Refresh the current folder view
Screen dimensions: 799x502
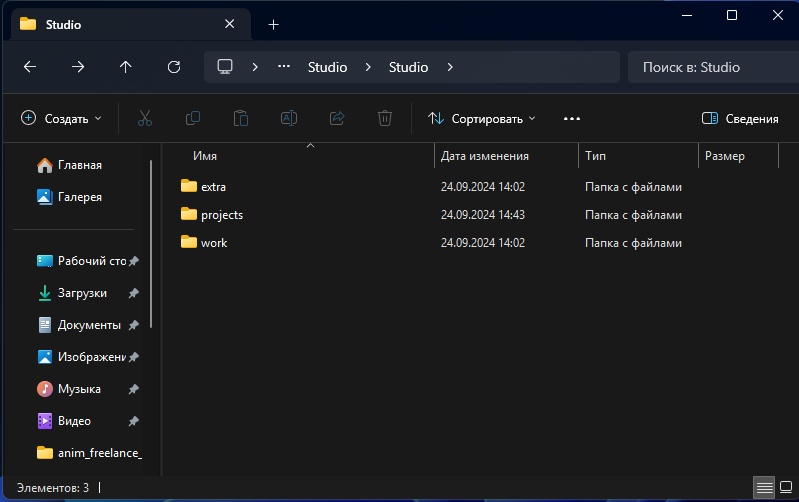click(174, 67)
